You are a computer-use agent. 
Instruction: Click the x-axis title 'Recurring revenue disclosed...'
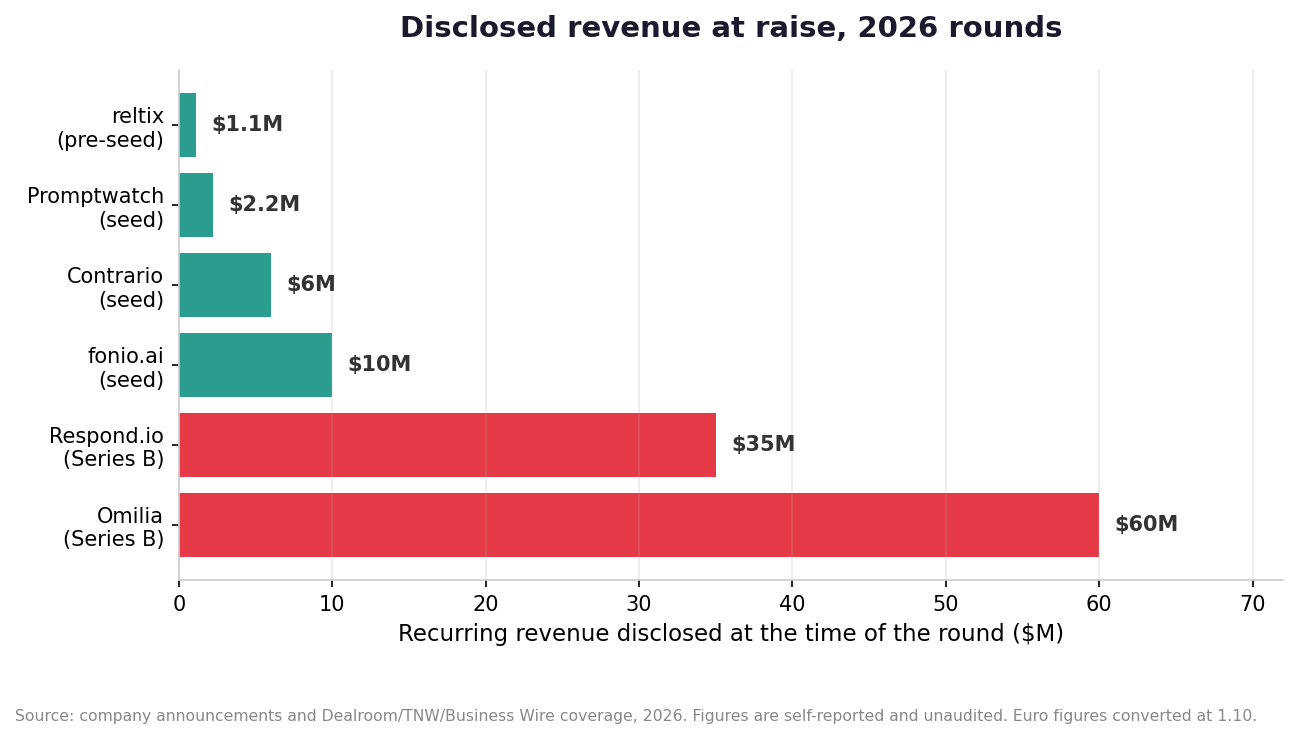tap(731, 634)
